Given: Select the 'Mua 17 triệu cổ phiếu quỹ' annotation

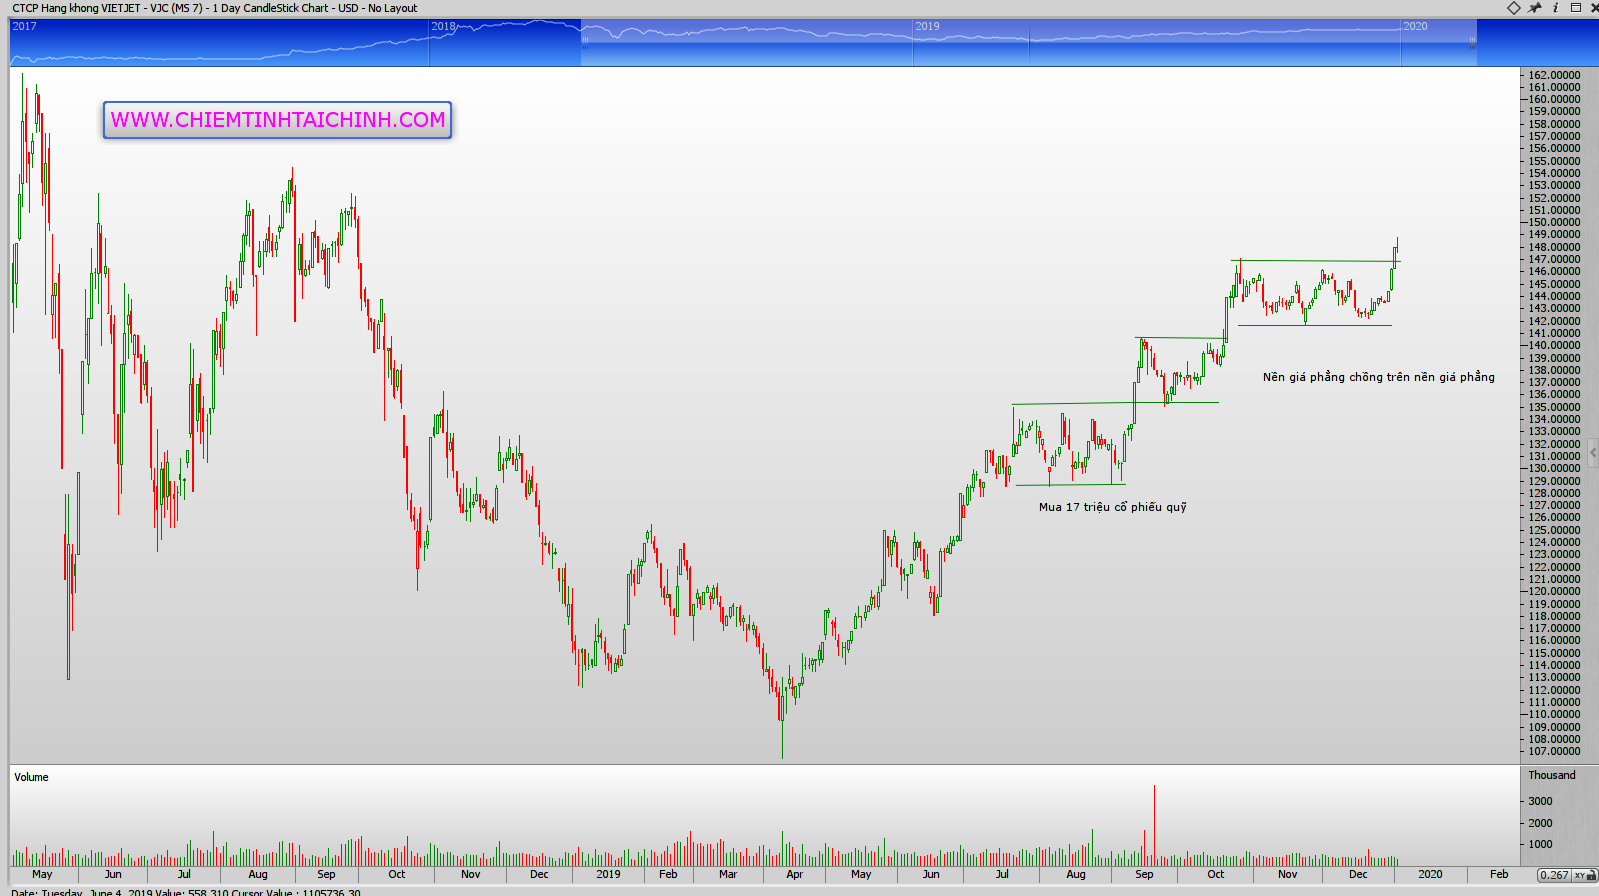Looking at the screenshot, I should pos(1112,507).
